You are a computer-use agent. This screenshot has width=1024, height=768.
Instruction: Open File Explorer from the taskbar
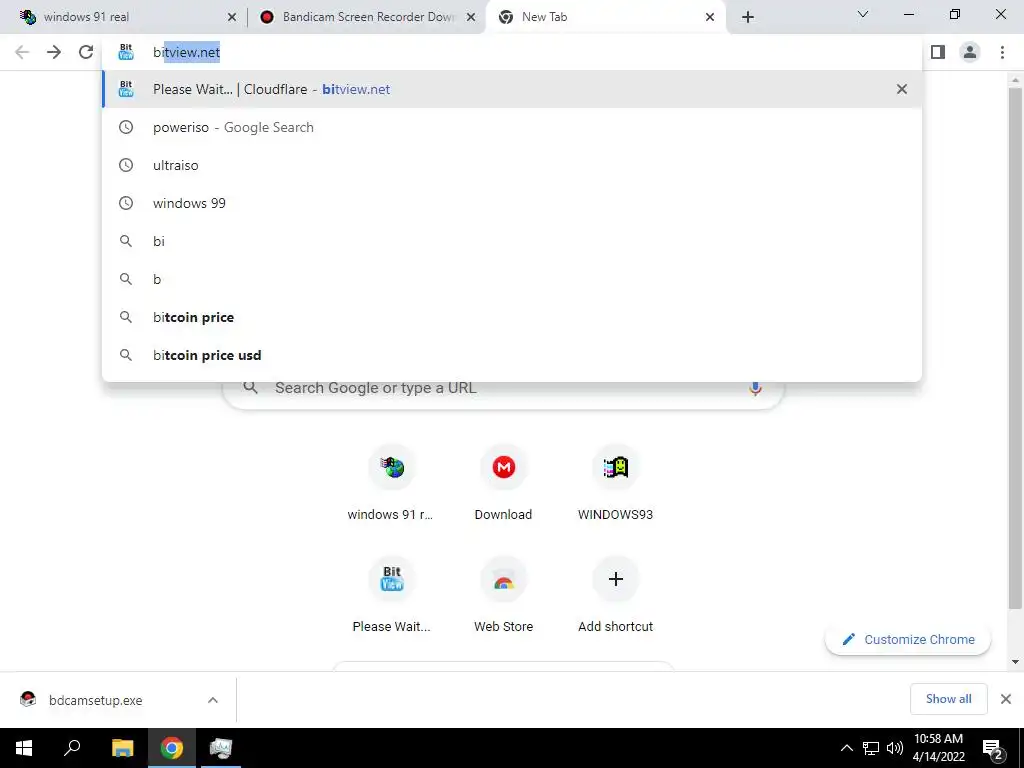tap(122, 748)
